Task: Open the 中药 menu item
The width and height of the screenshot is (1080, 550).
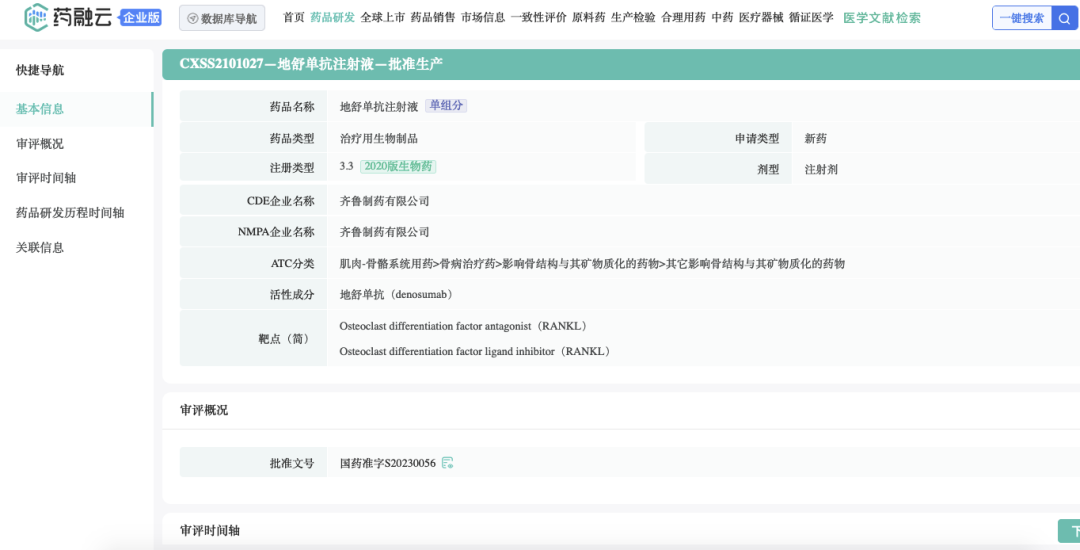Action: [x=723, y=18]
